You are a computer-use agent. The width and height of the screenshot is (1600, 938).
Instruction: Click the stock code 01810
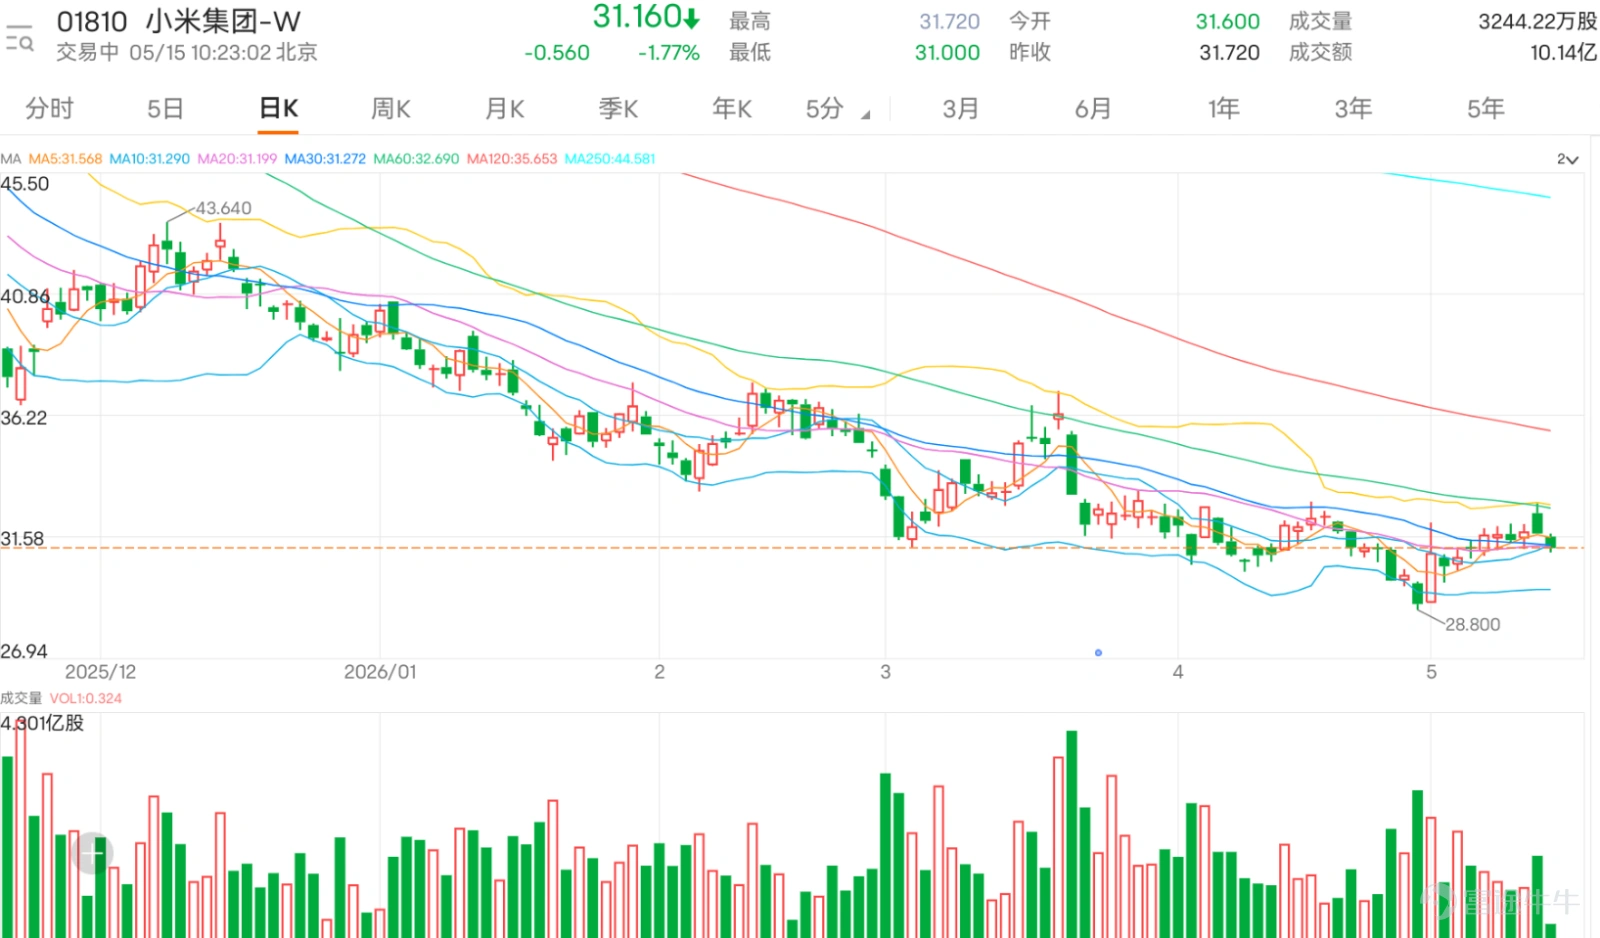pyautogui.click(x=92, y=22)
